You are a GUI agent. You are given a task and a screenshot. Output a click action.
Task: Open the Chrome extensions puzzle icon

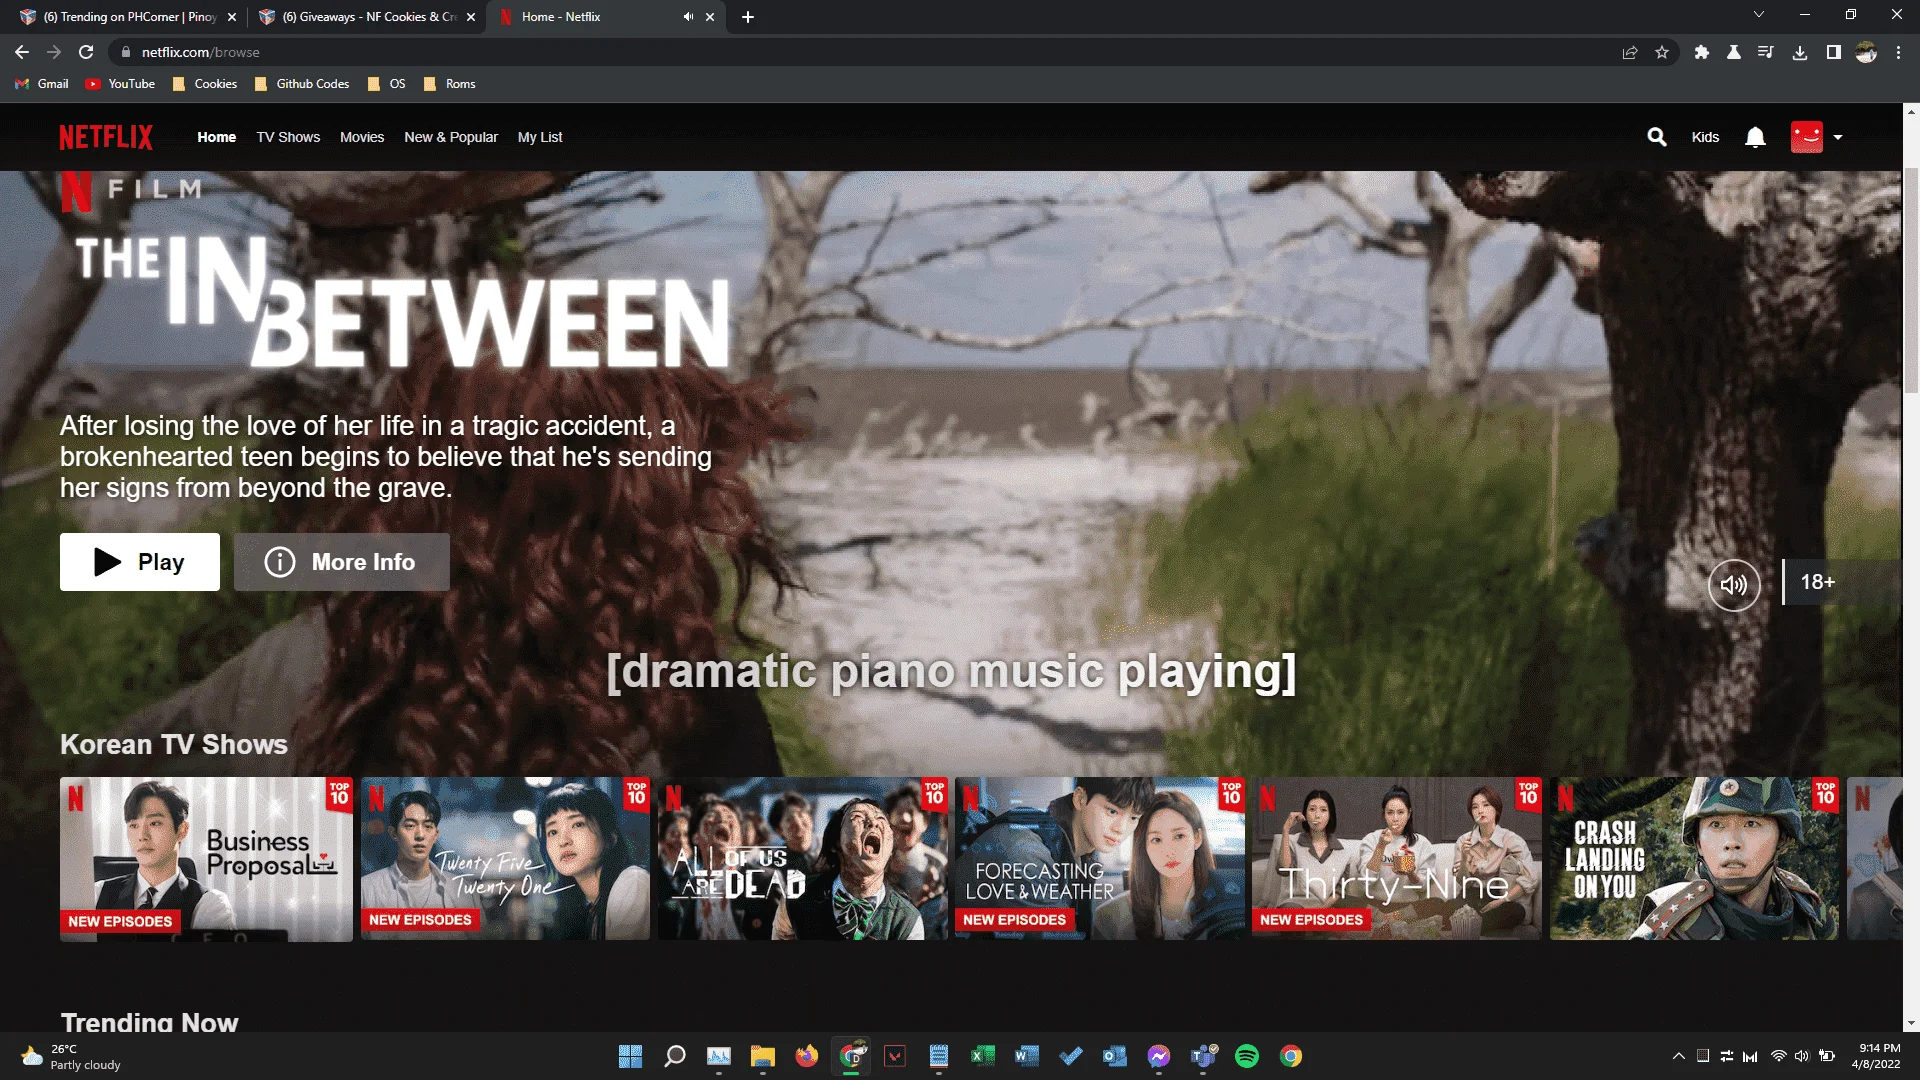[1701, 52]
